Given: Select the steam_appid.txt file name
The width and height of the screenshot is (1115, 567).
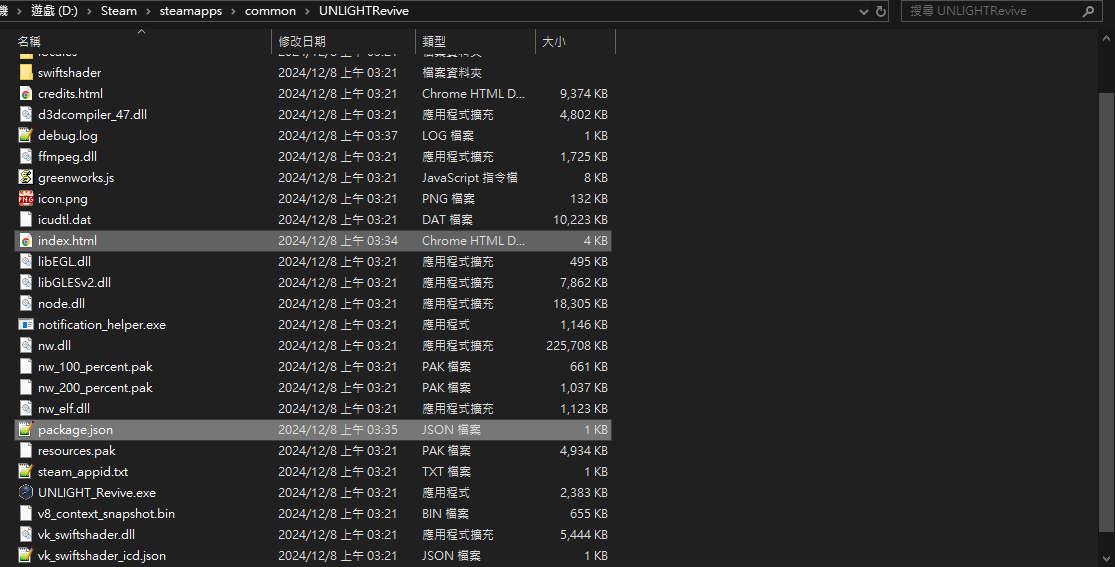Looking at the screenshot, I should click(x=83, y=472).
